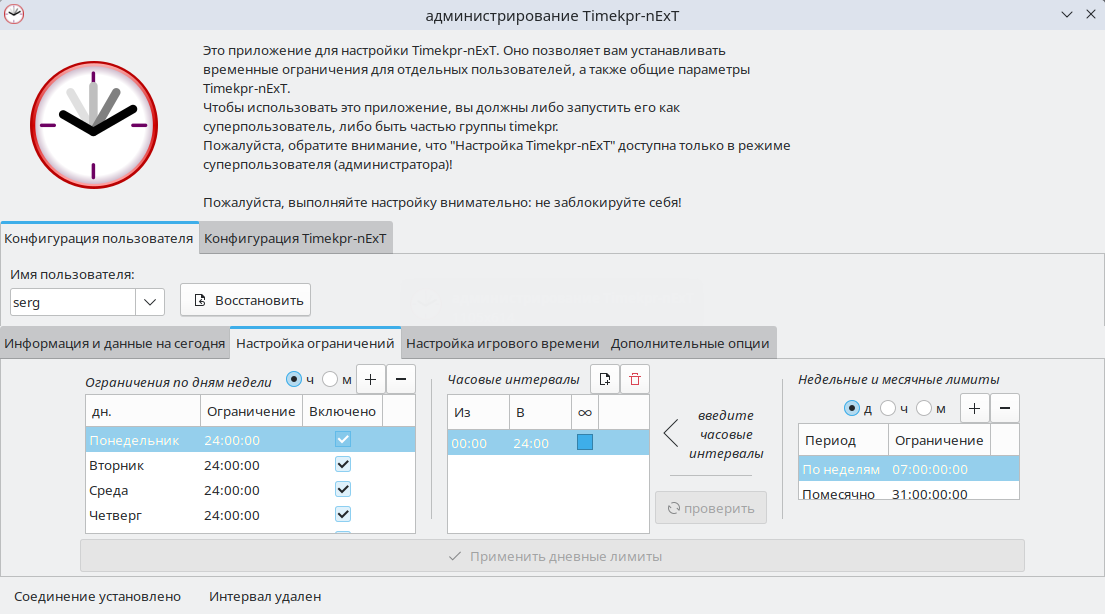This screenshot has height=614, width=1105.
Task: Open Дополнительные опции tab
Action: (690, 343)
